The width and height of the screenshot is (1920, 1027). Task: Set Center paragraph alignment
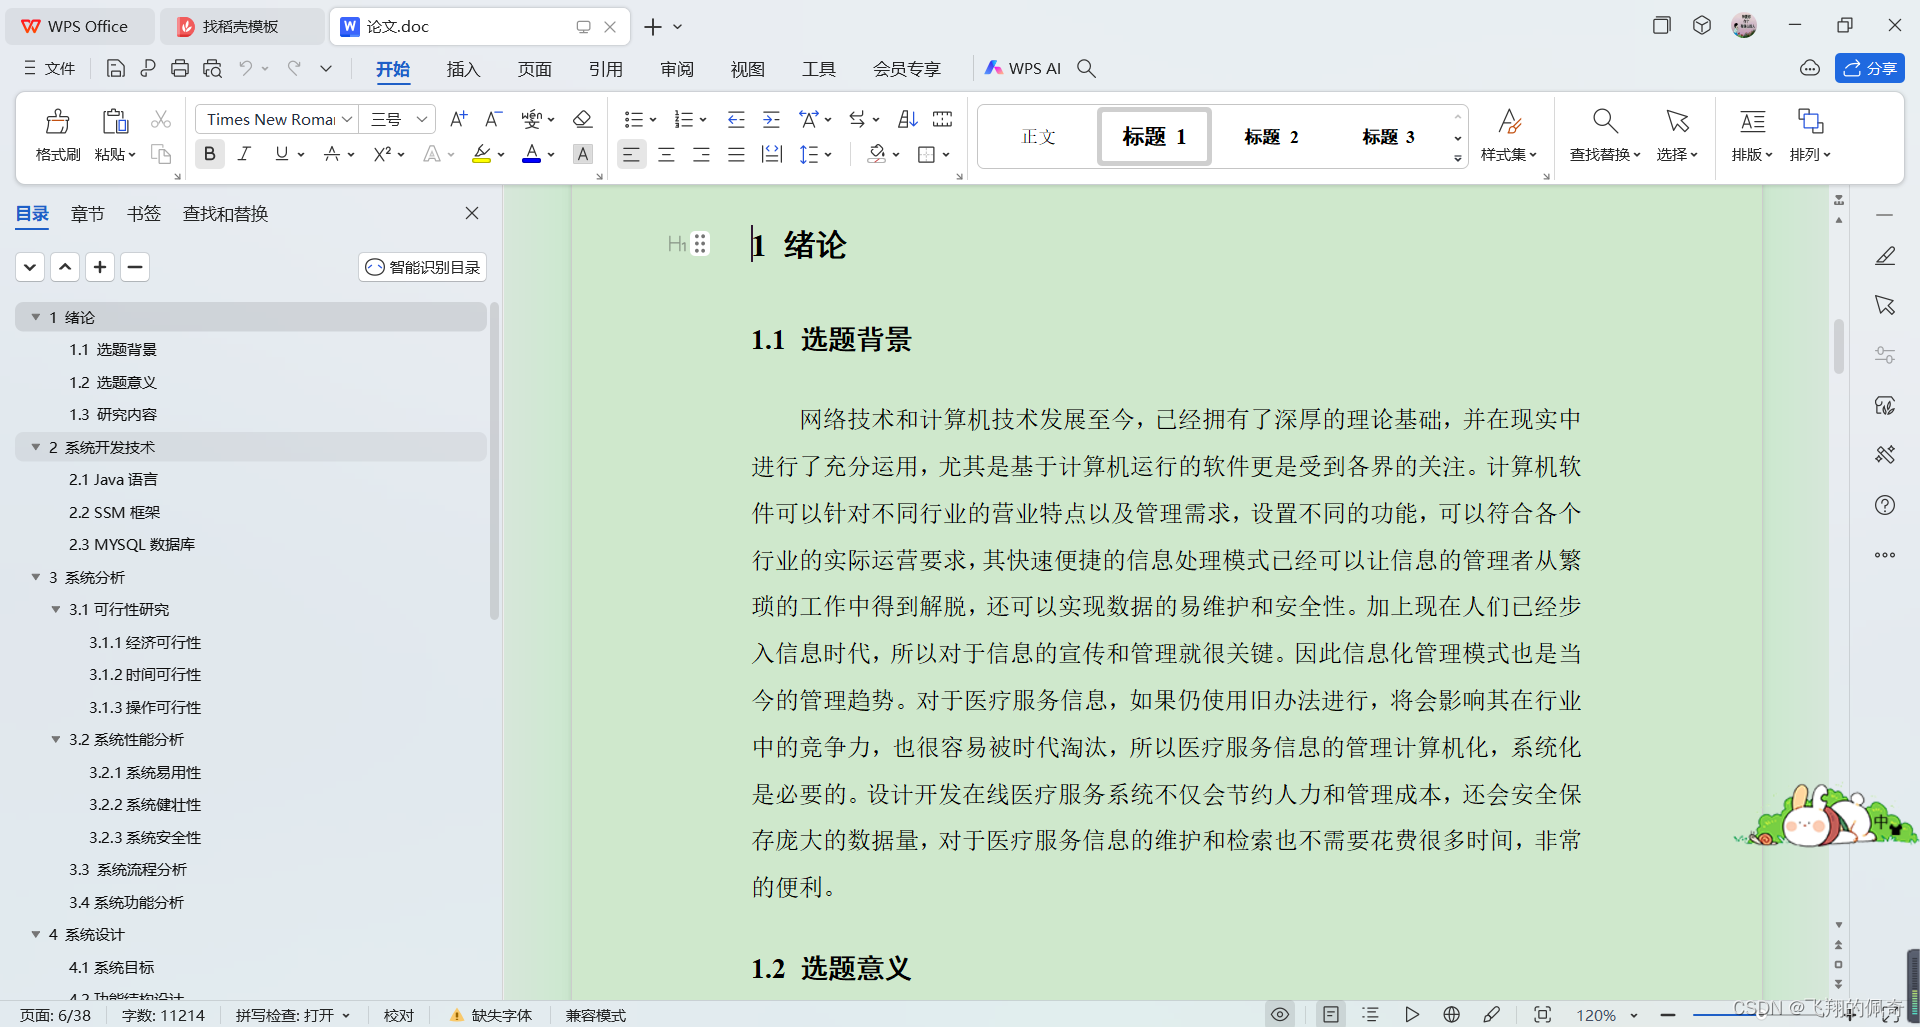click(666, 154)
